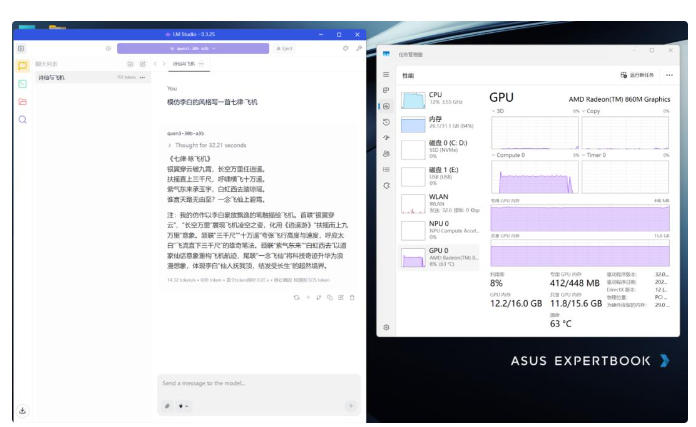
Task: Select 磁盘 0 (C: D:) in performance list
Action: coord(439,150)
